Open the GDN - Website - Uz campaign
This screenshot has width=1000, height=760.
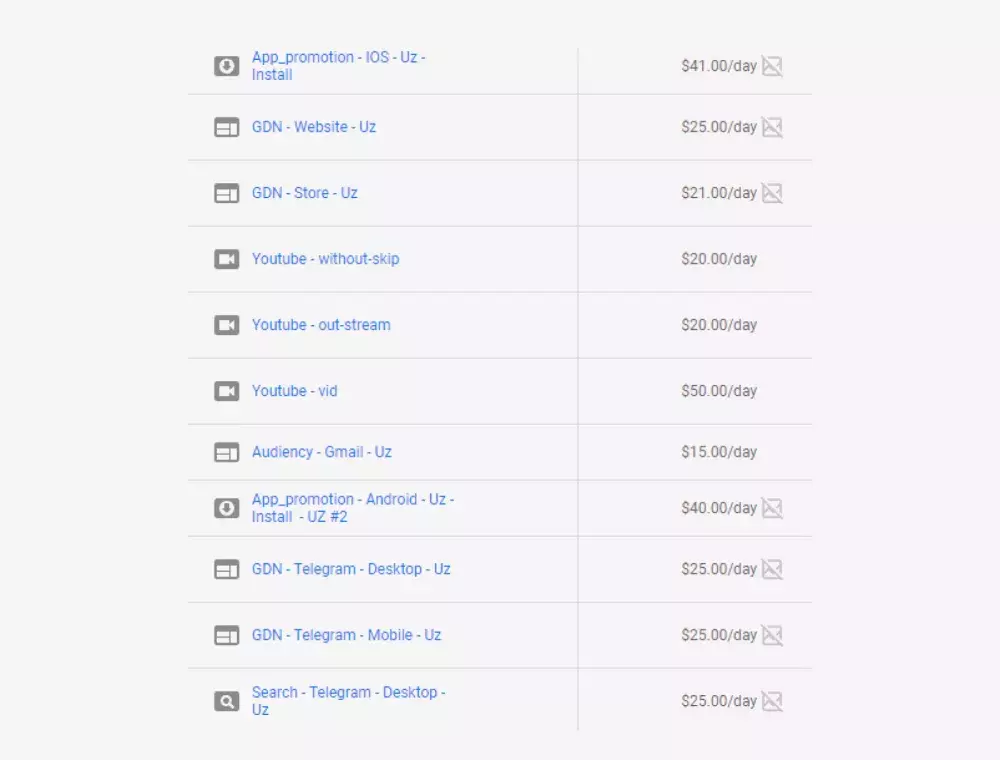[x=314, y=127]
